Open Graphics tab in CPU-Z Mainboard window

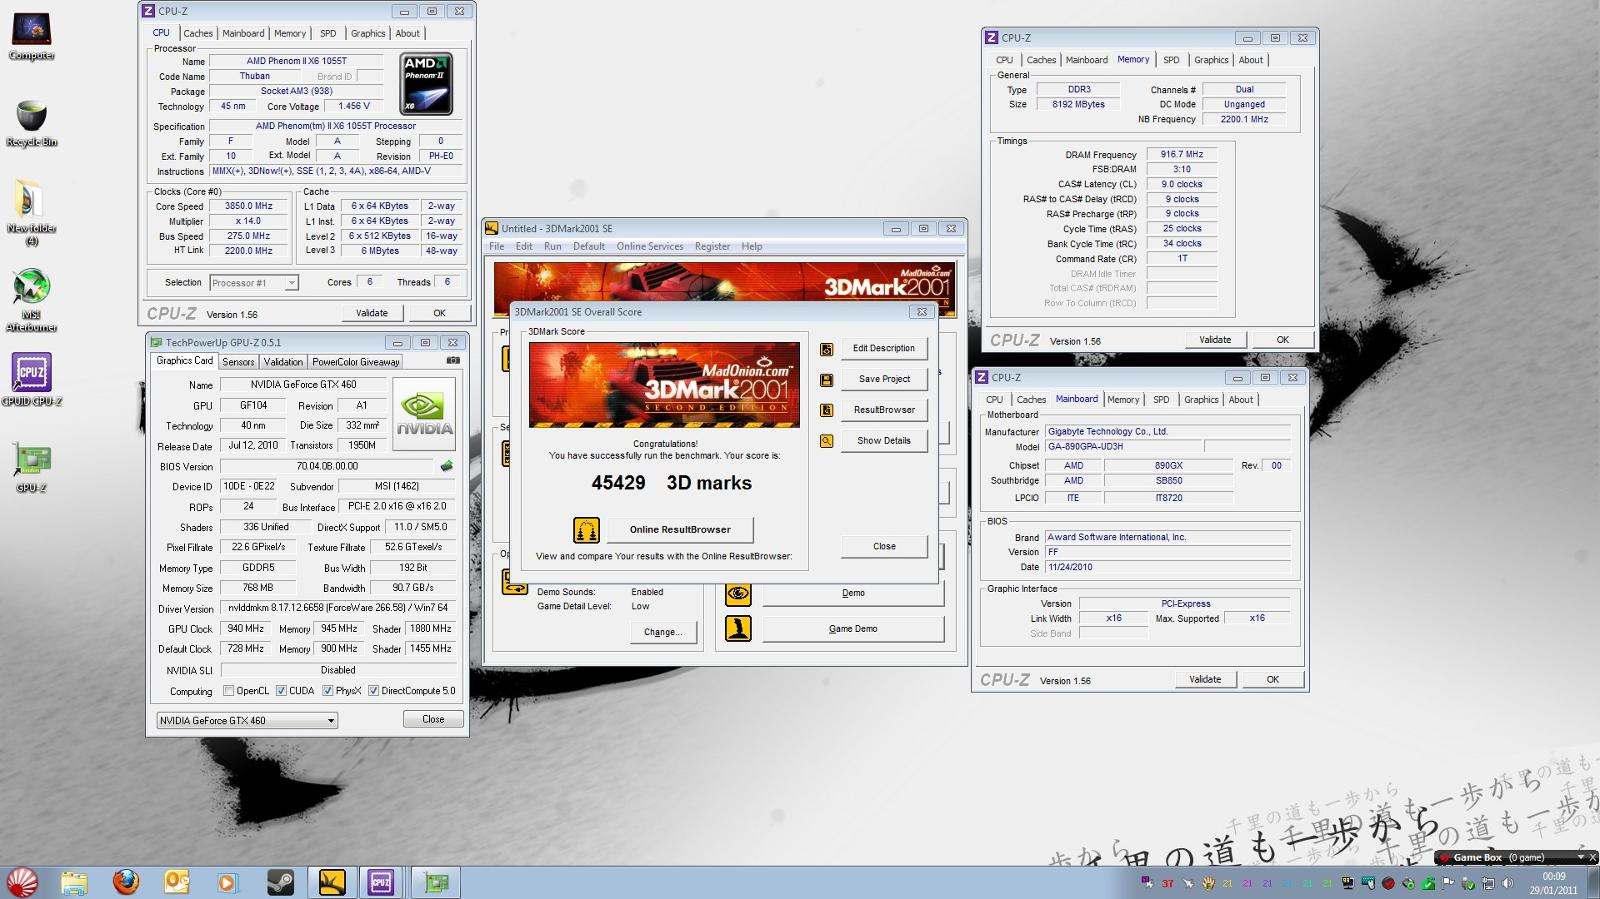(1201, 400)
